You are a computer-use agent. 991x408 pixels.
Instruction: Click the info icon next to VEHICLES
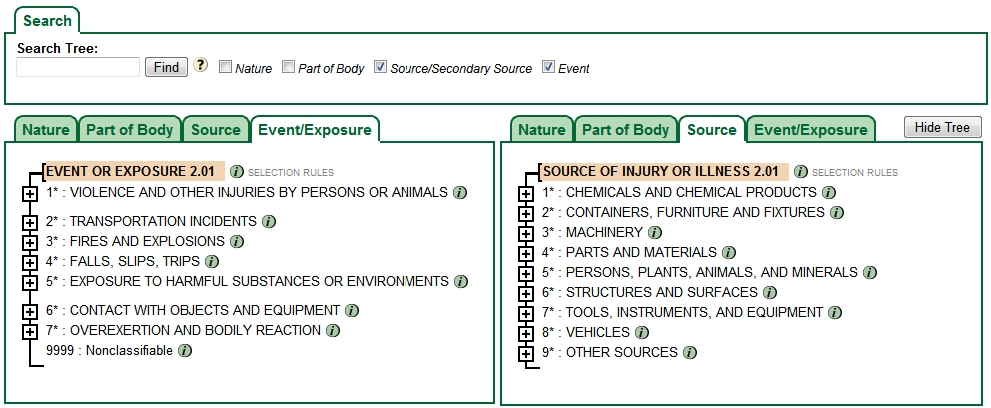click(x=642, y=332)
